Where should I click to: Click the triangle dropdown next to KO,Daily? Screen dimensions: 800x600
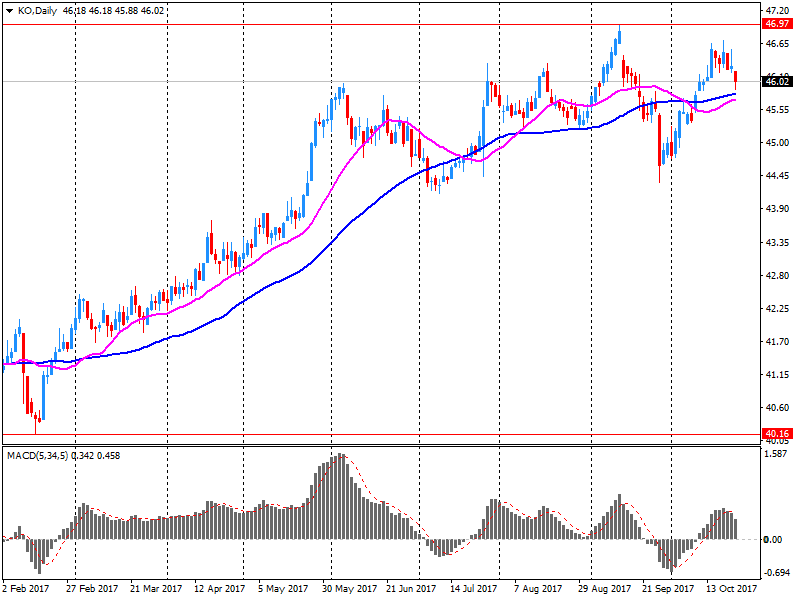point(9,11)
